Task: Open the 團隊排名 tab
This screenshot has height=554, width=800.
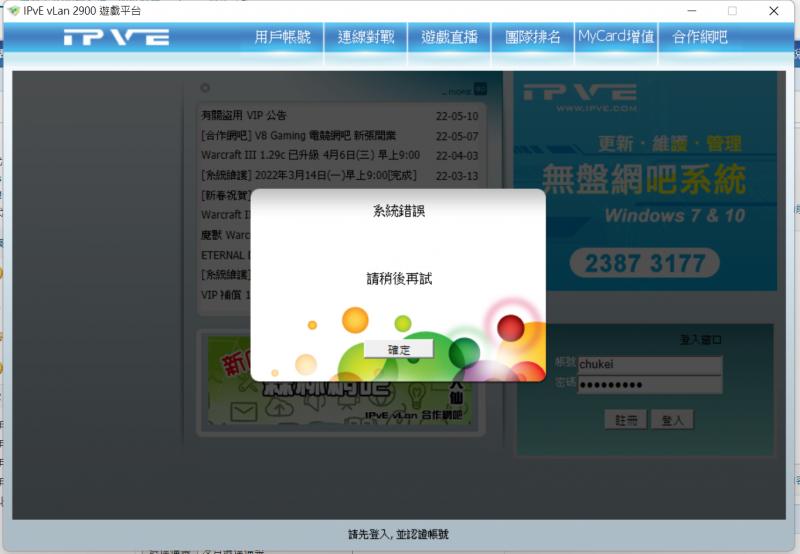Action: [533, 37]
